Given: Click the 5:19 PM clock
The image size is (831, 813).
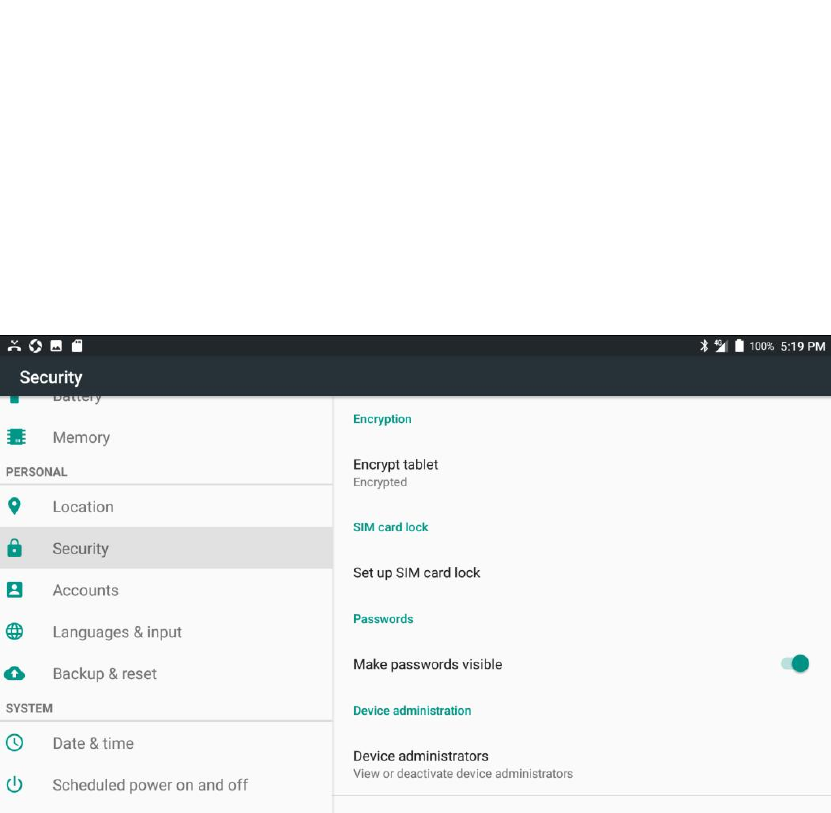Looking at the screenshot, I should [x=802, y=346].
